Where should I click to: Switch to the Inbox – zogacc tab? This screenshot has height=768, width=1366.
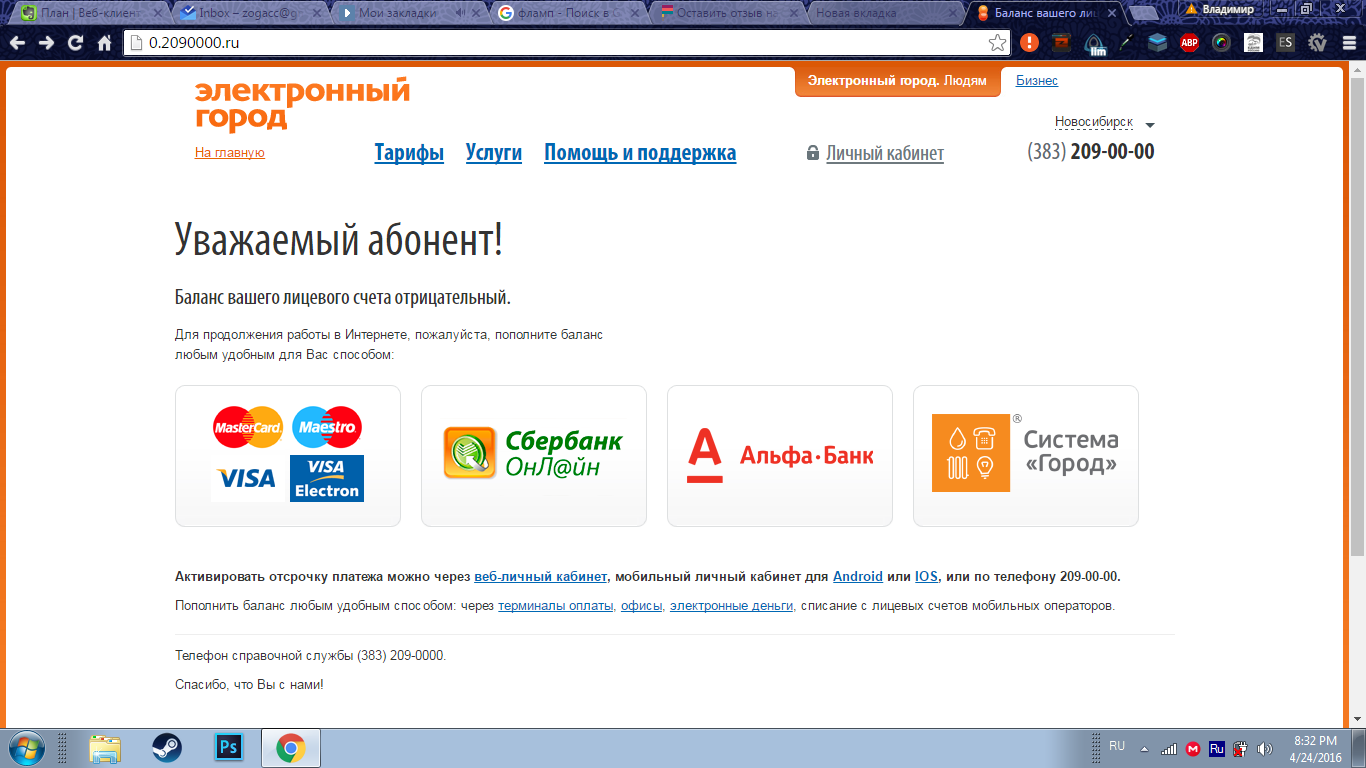[x=250, y=13]
